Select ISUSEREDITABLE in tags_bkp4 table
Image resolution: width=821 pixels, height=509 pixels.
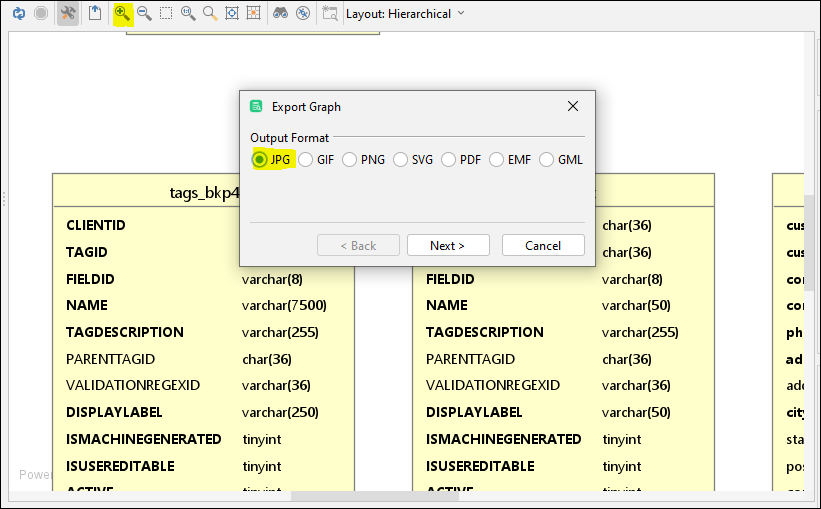pyautogui.click(x=120, y=466)
